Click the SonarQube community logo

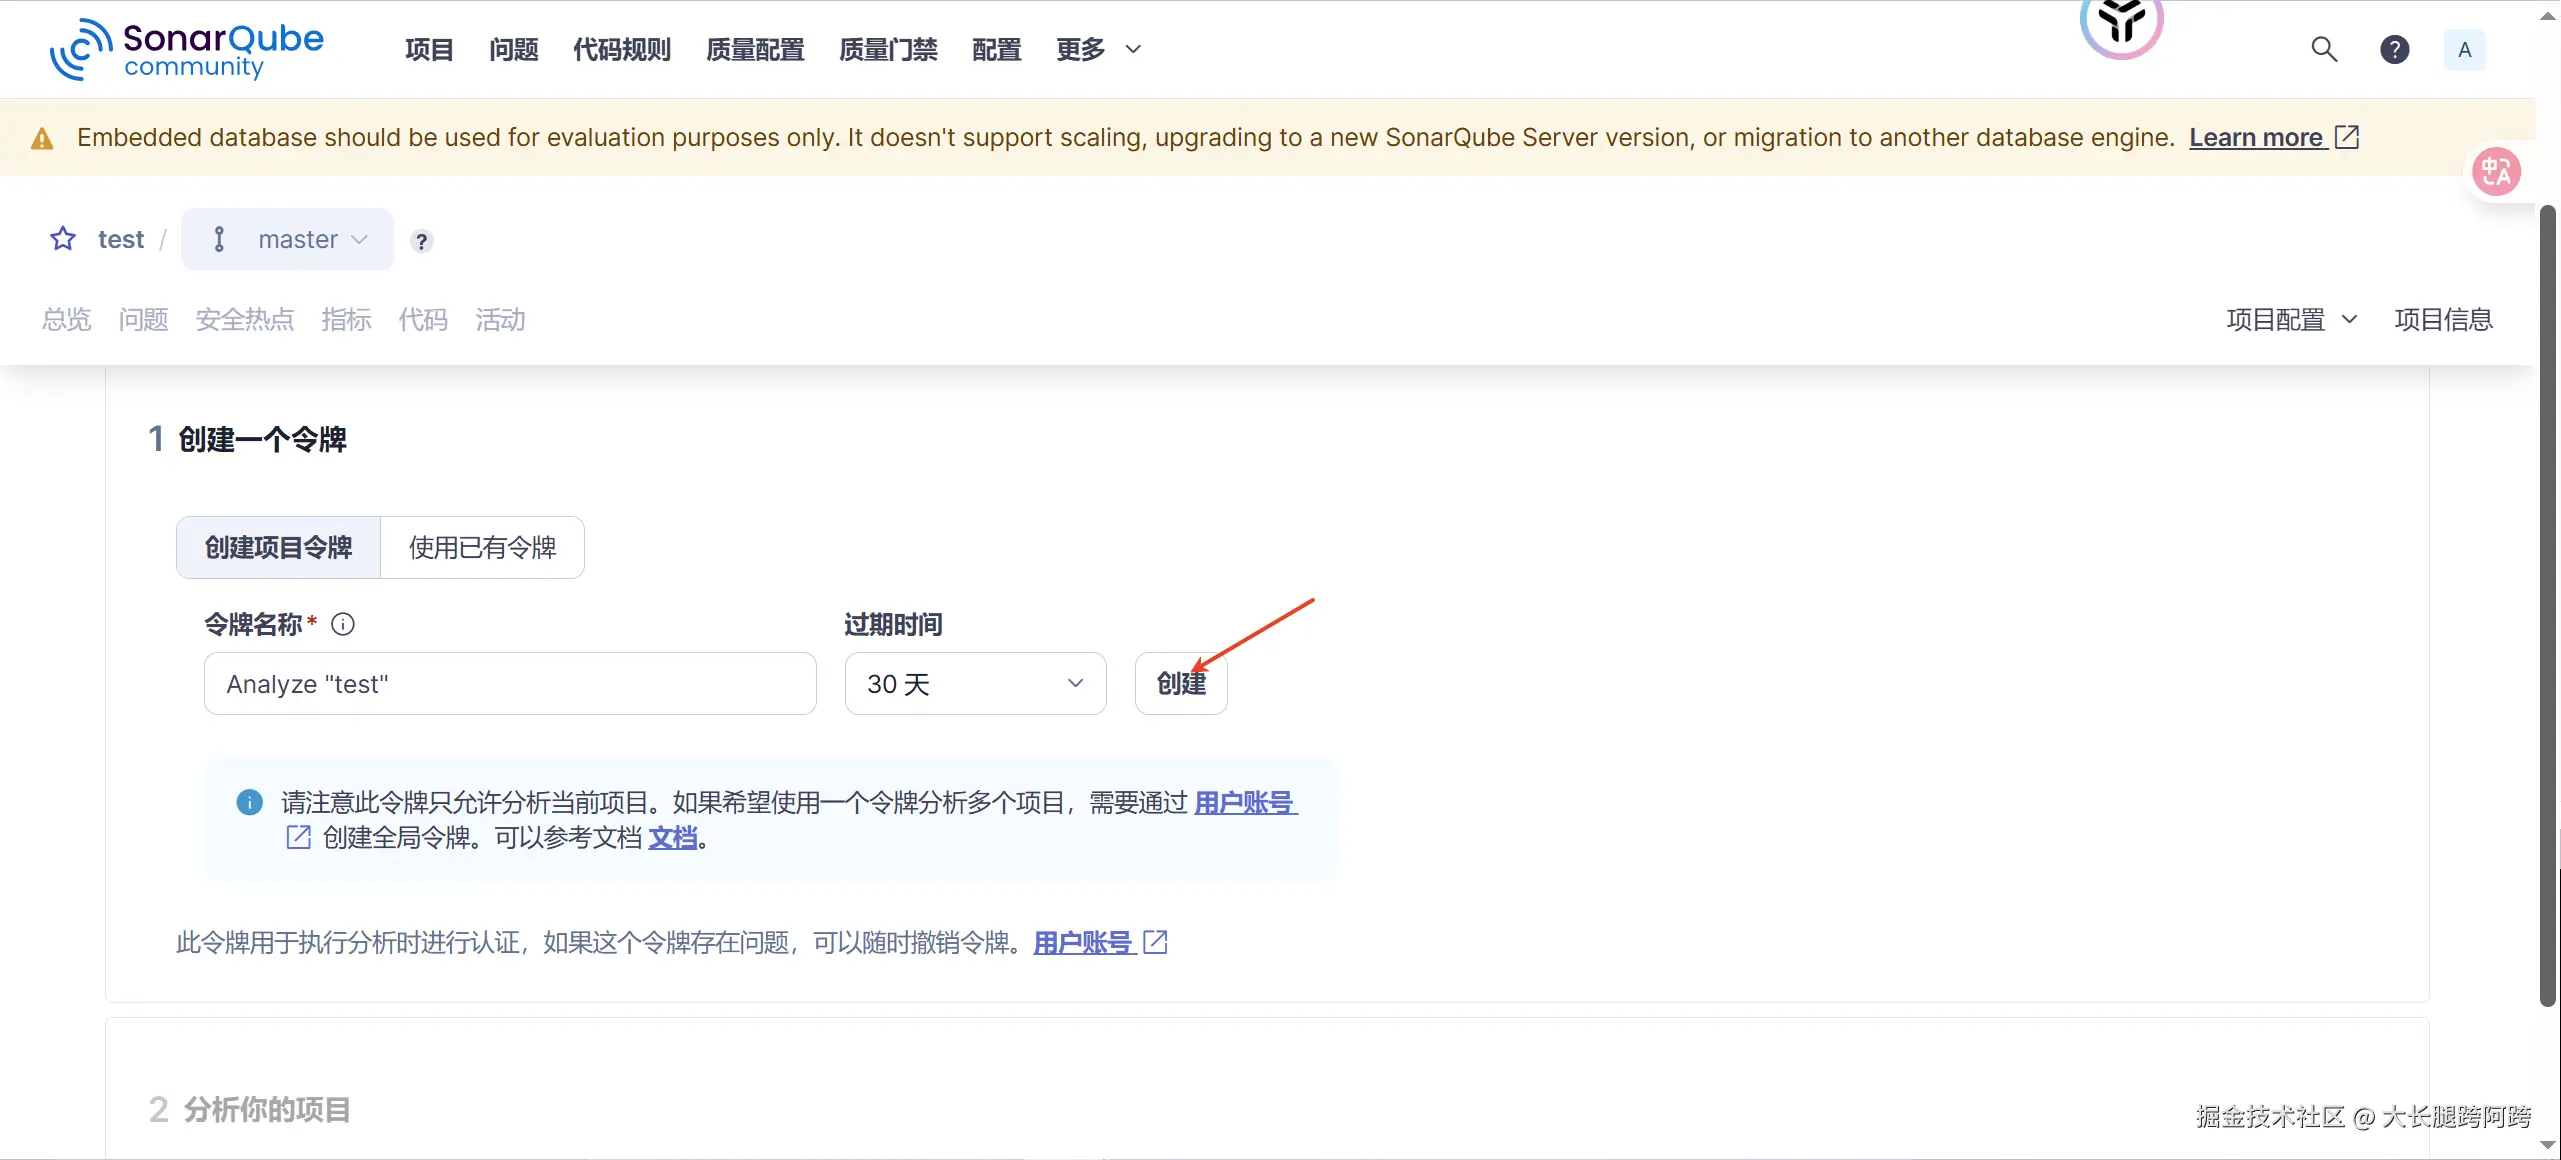(x=187, y=49)
